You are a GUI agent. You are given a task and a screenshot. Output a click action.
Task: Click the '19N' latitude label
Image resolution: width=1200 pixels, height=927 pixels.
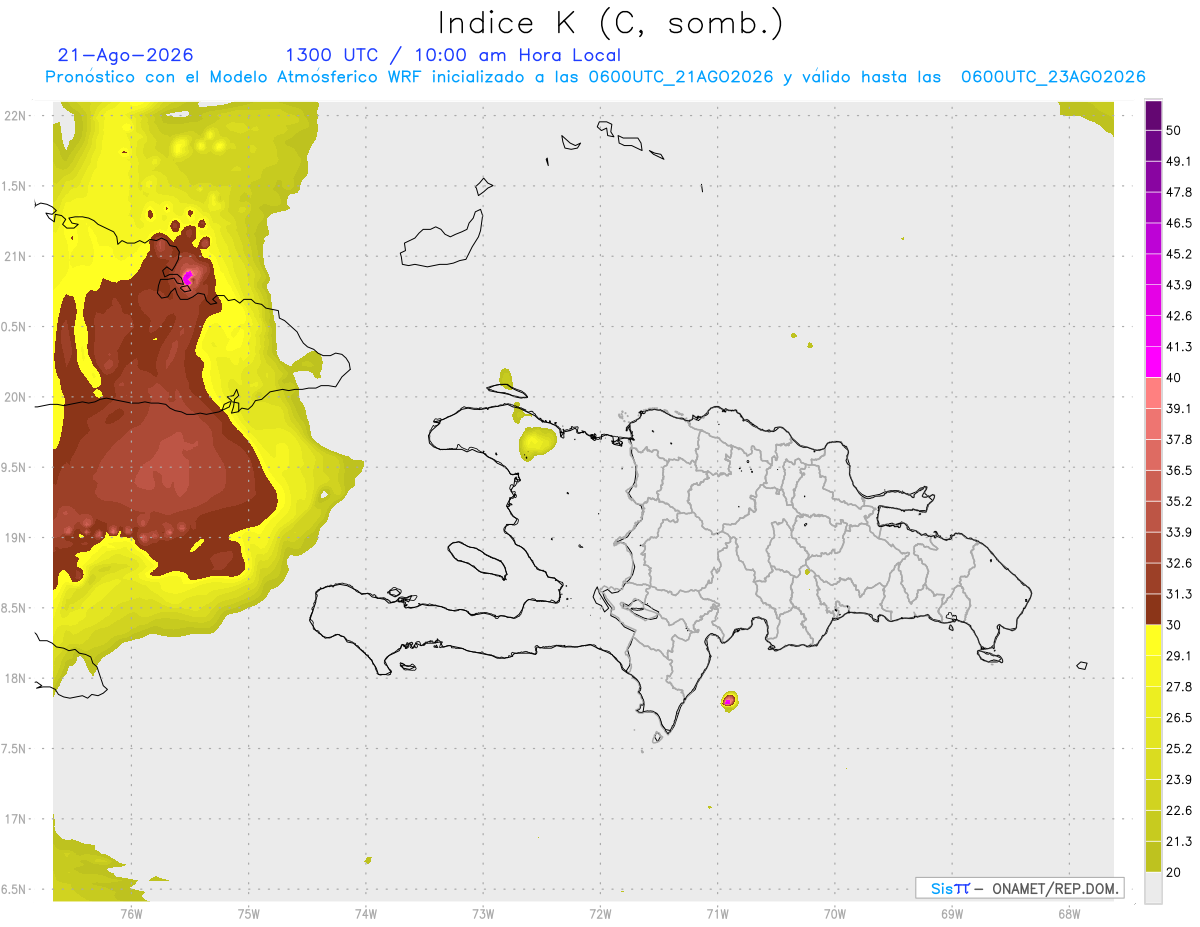tap(16, 537)
